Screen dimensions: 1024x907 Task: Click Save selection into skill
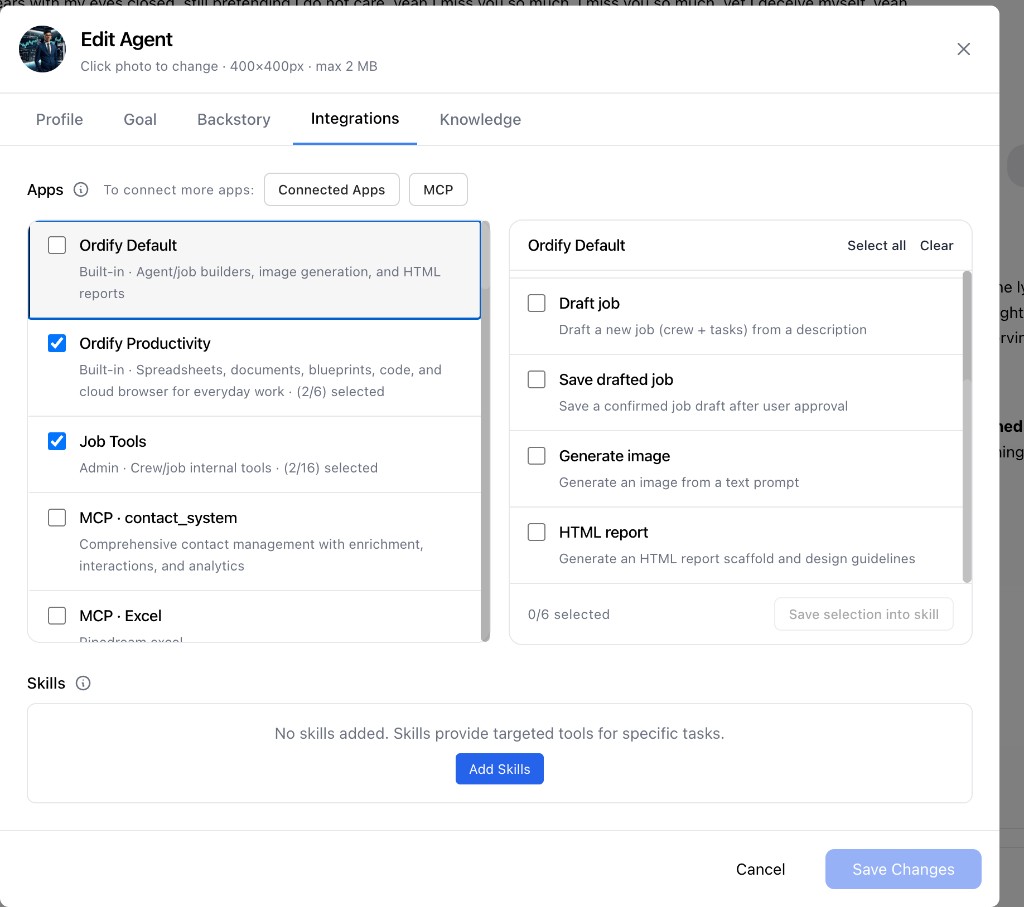pyautogui.click(x=863, y=614)
